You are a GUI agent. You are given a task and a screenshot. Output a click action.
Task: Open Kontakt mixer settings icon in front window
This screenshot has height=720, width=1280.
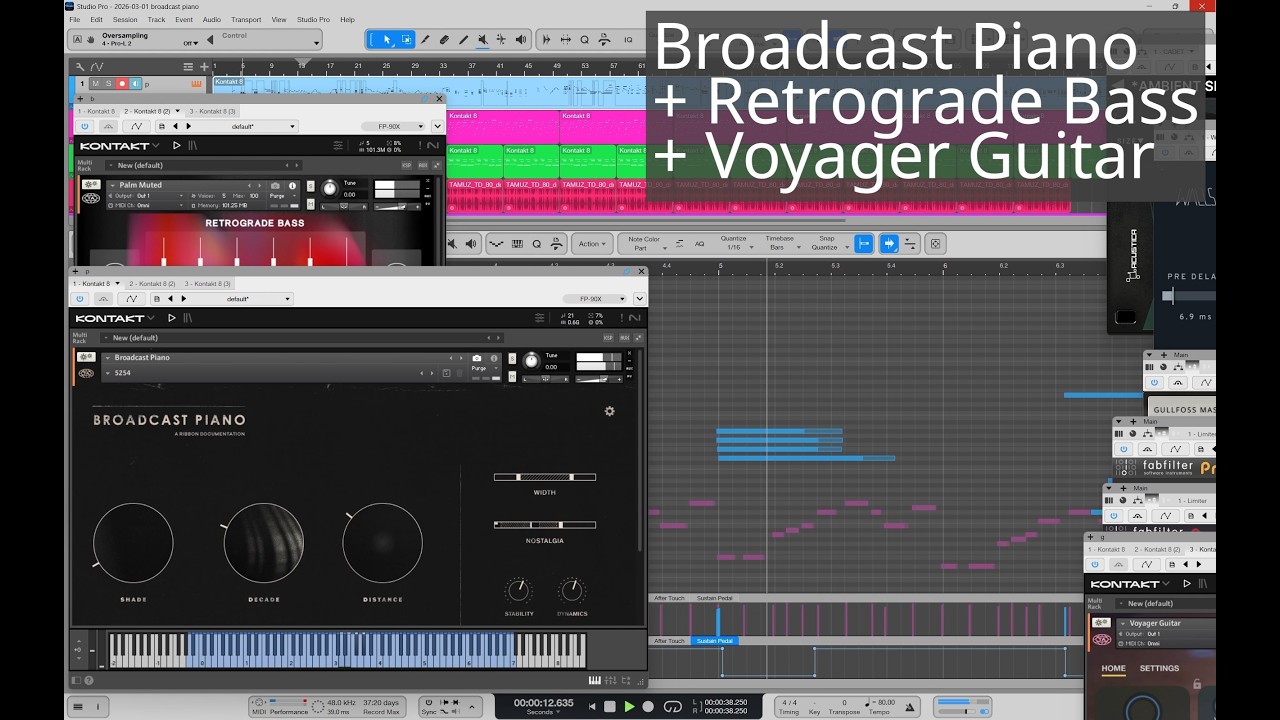click(539, 318)
